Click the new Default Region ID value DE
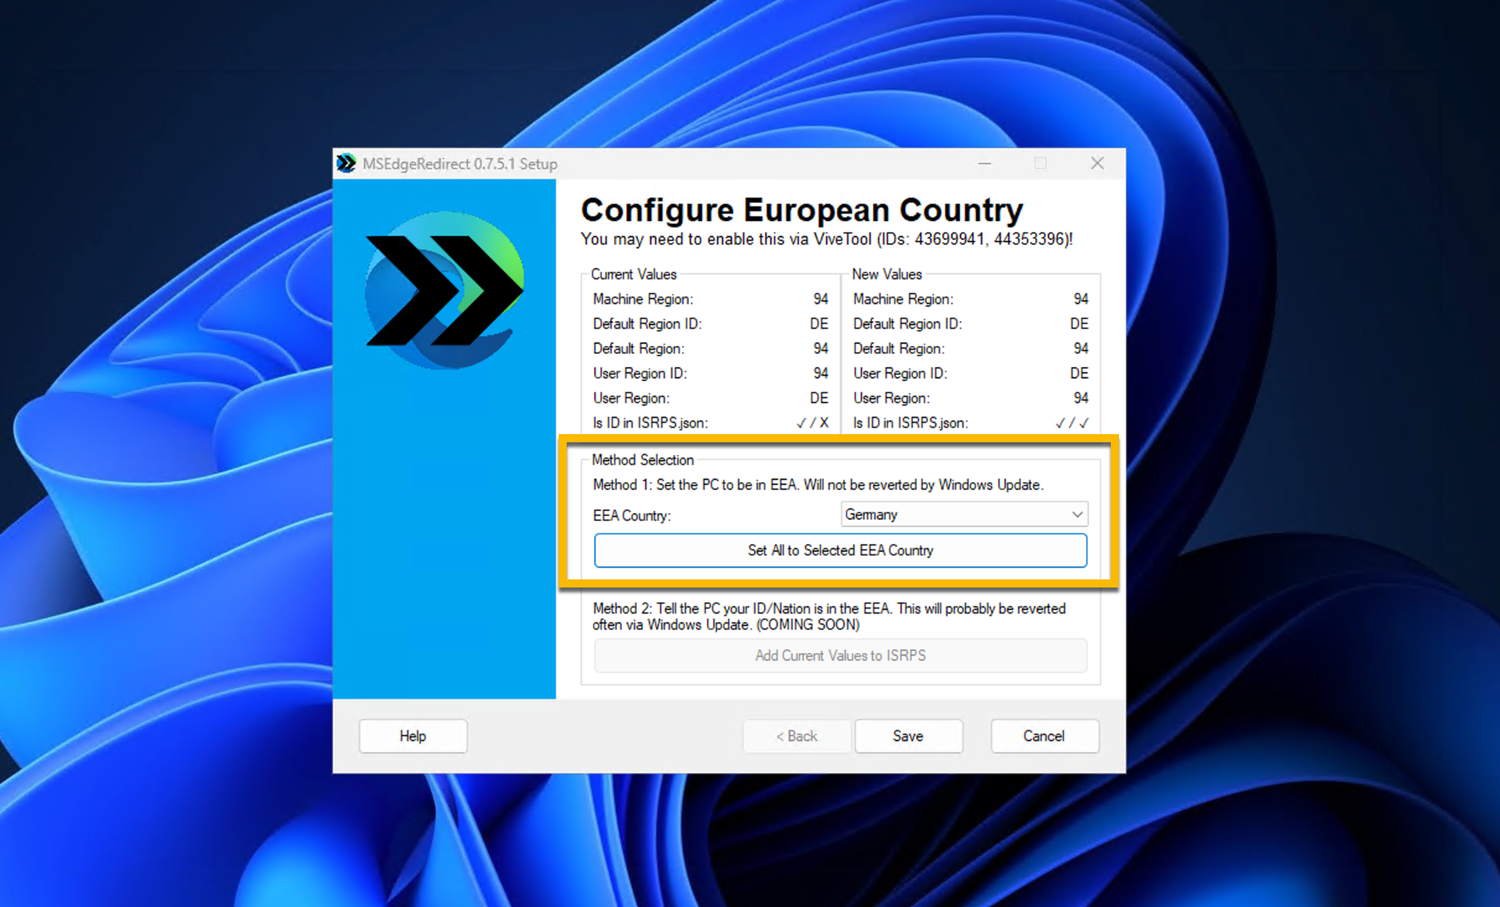The image size is (1500, 907). [1079, 324]
